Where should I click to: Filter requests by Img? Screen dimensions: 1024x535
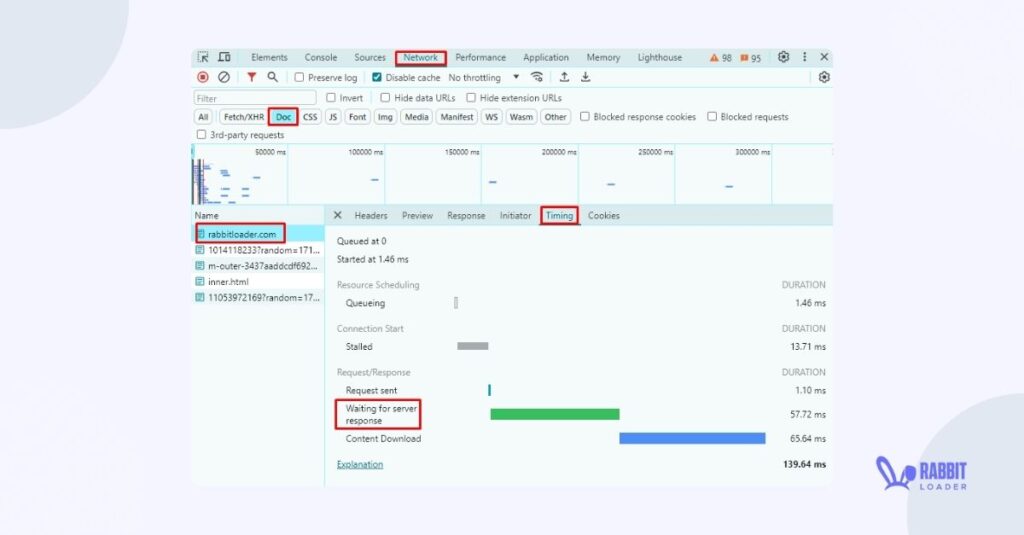385,117
